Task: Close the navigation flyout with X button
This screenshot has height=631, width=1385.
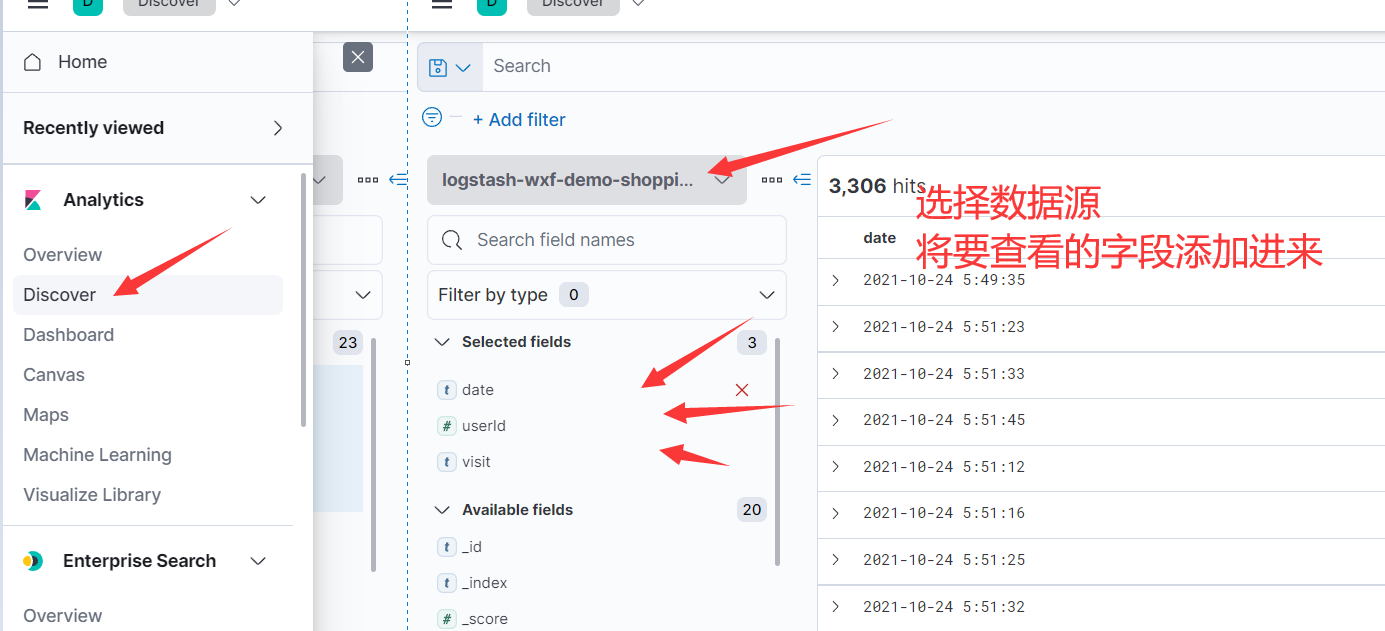Action: coord(358,57)
